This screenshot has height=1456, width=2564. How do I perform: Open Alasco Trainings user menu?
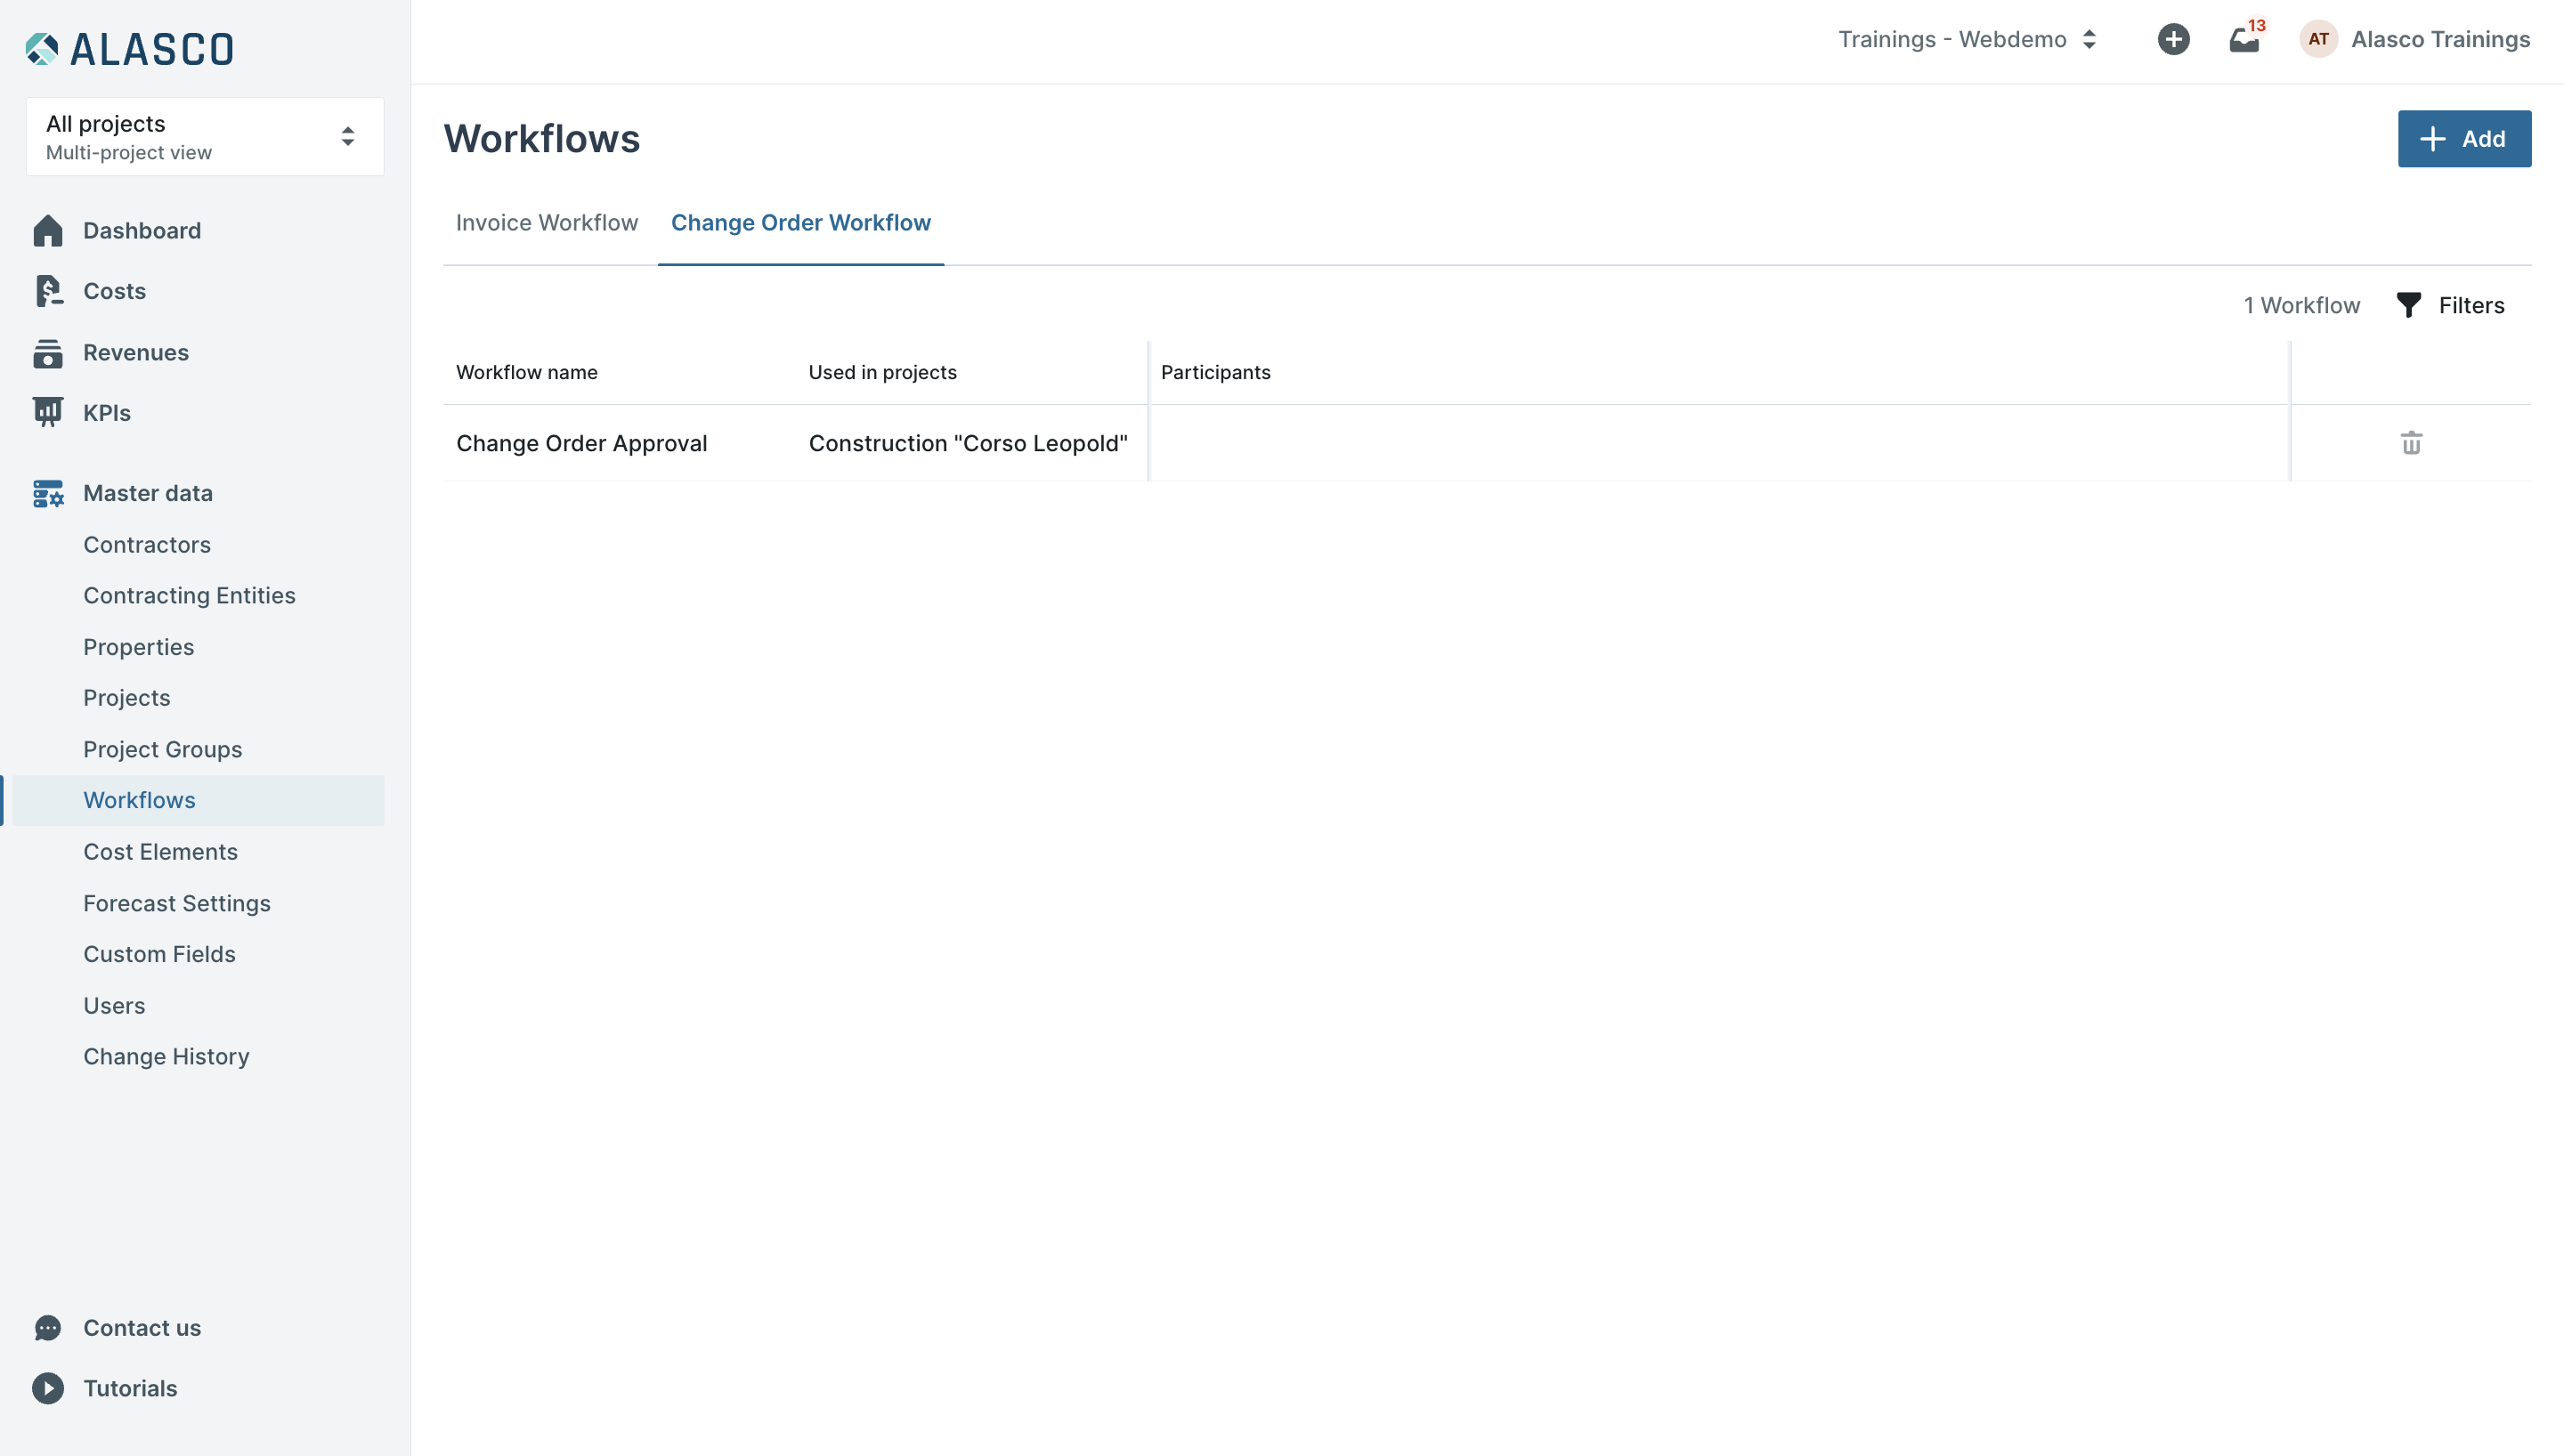(2440, 39)
